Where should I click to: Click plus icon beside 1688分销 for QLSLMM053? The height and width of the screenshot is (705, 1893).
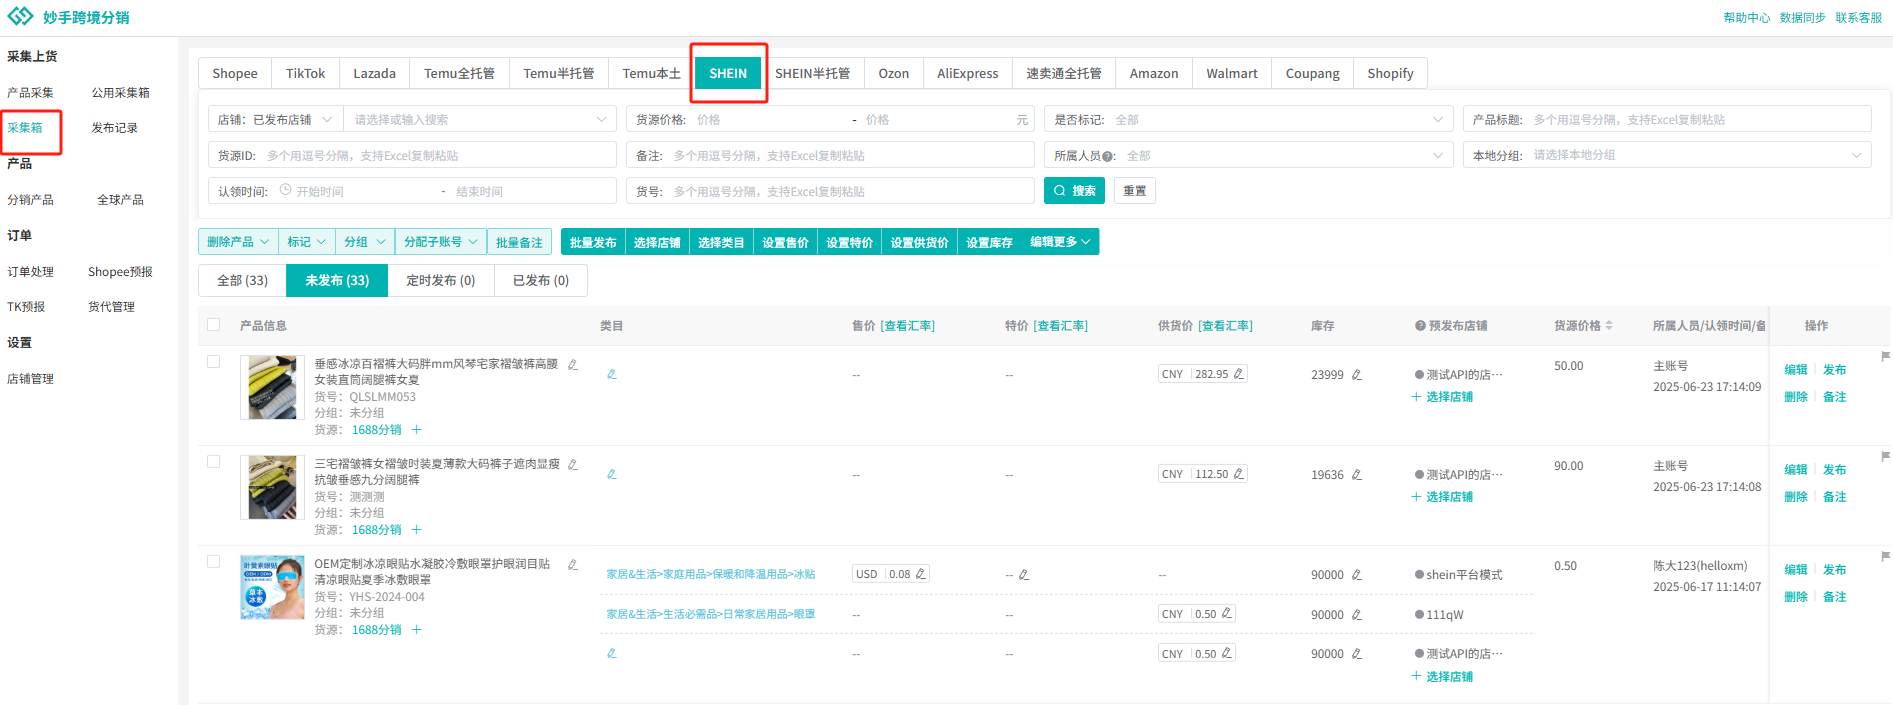click(417, 430)
